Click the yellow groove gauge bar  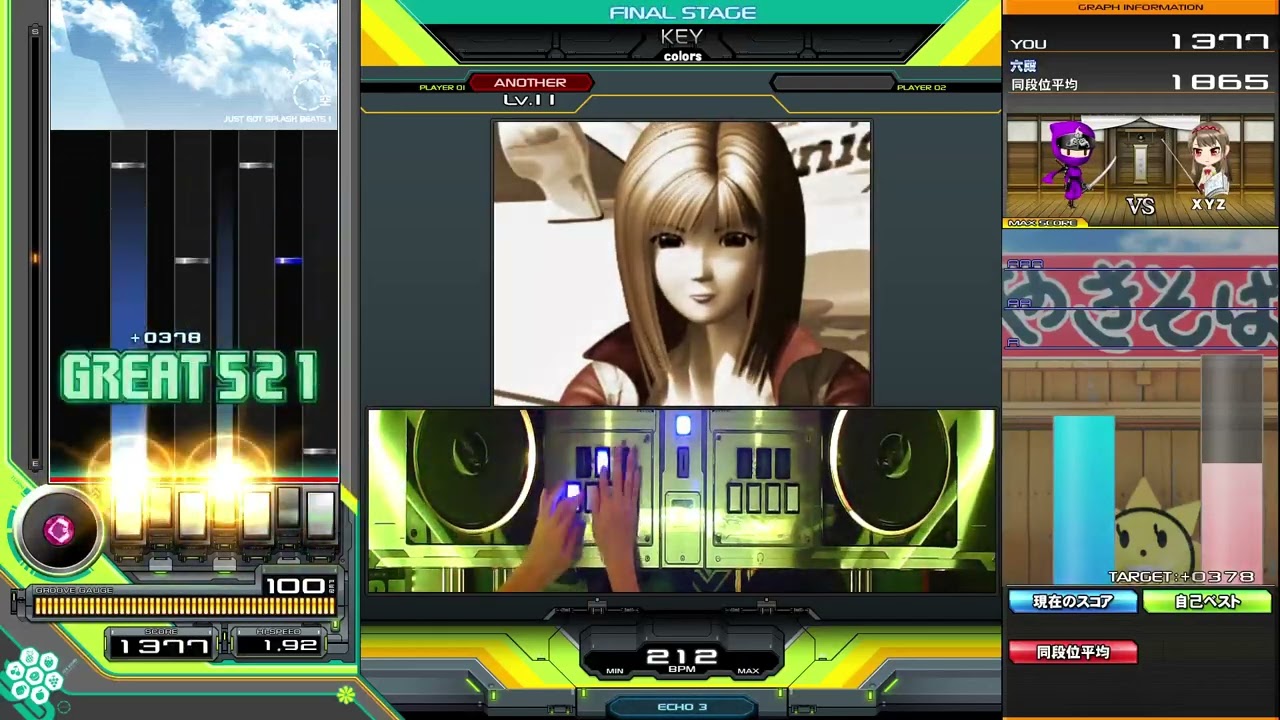click(x=185, y=606)
